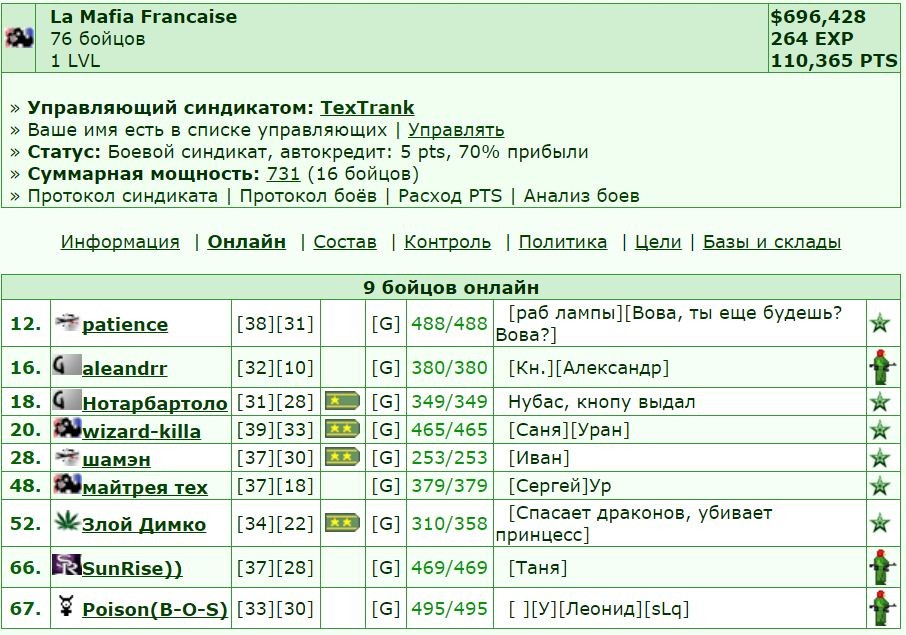Image resolution: width=906 pixels, height=635 pixels.
Task: Select the Онлайн tab
Action: [x=247, y=242]
